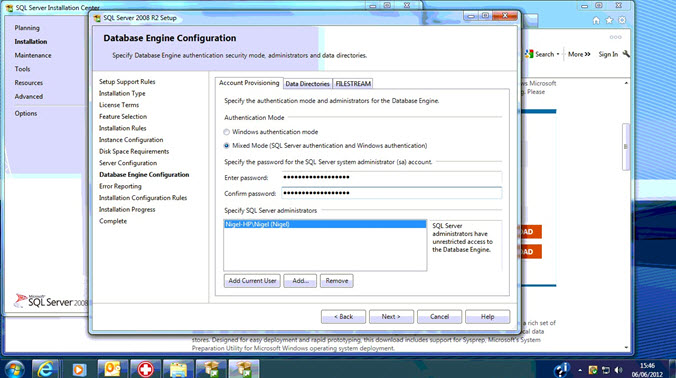Proceed with the Next button

pos(391,316)
